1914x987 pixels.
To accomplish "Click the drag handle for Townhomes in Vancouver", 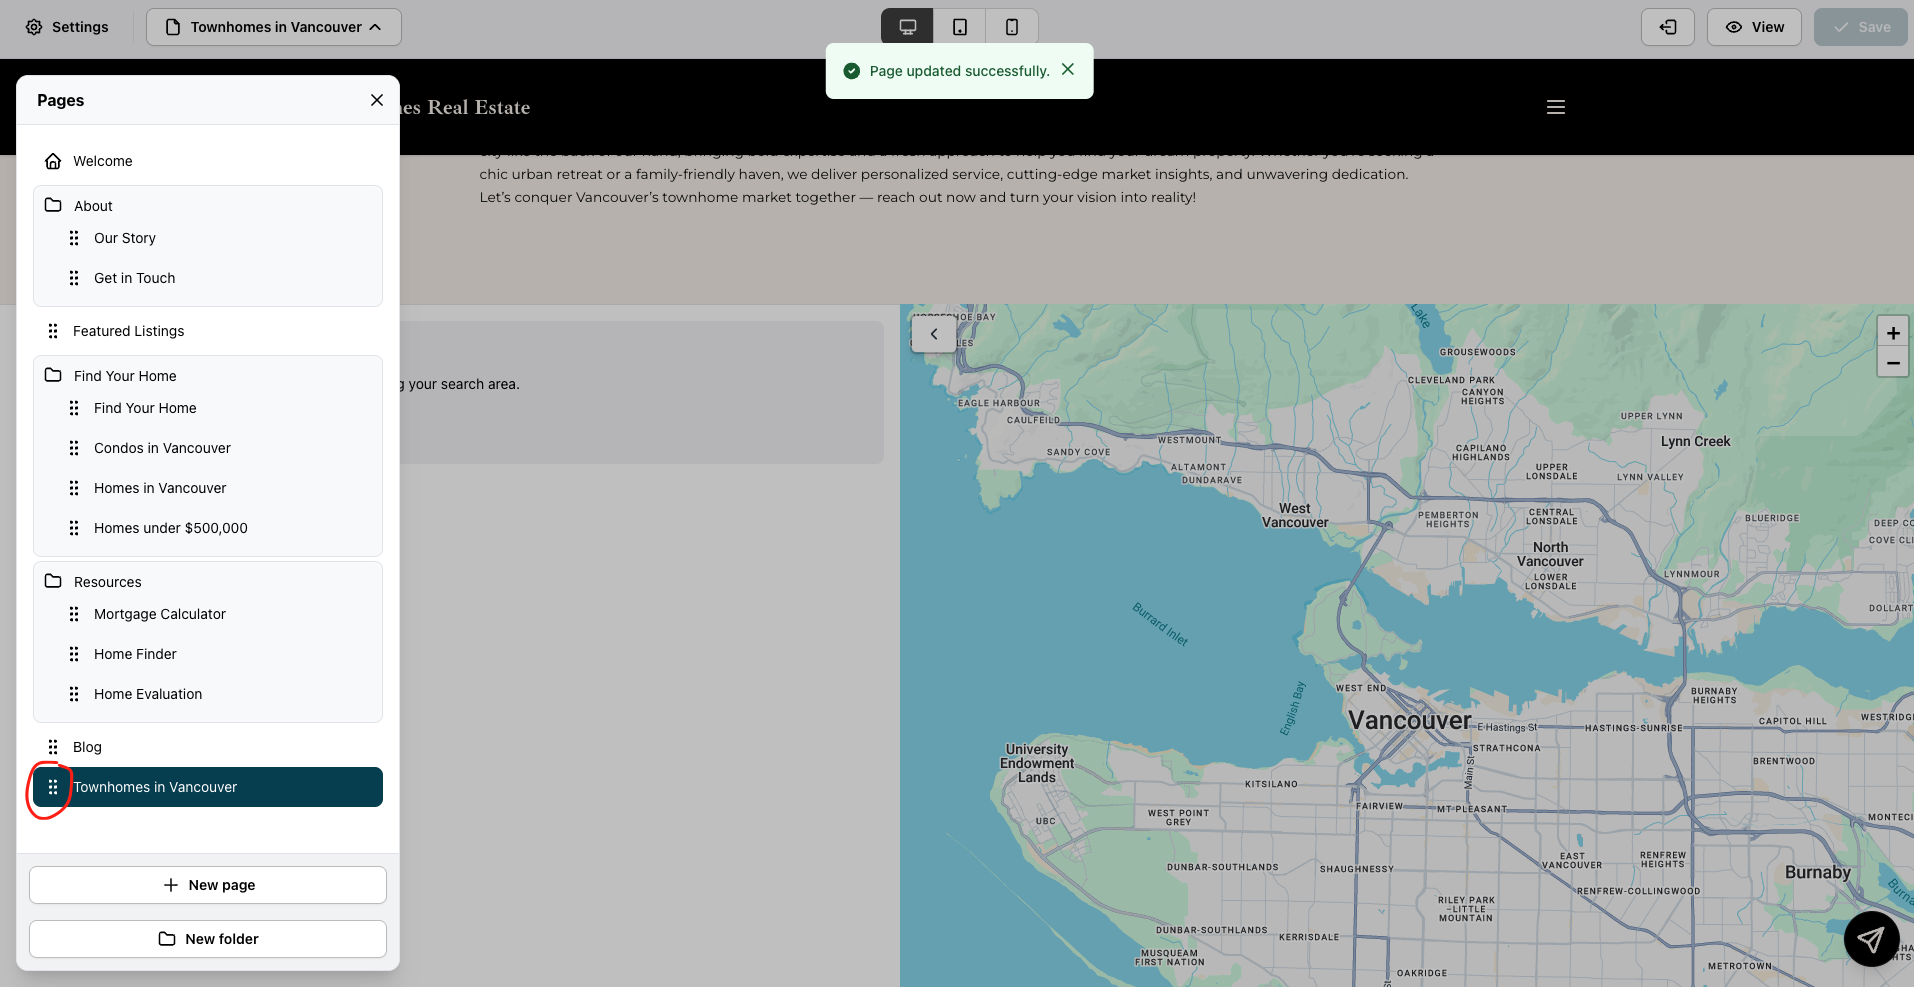I will (x=53, y=787).
